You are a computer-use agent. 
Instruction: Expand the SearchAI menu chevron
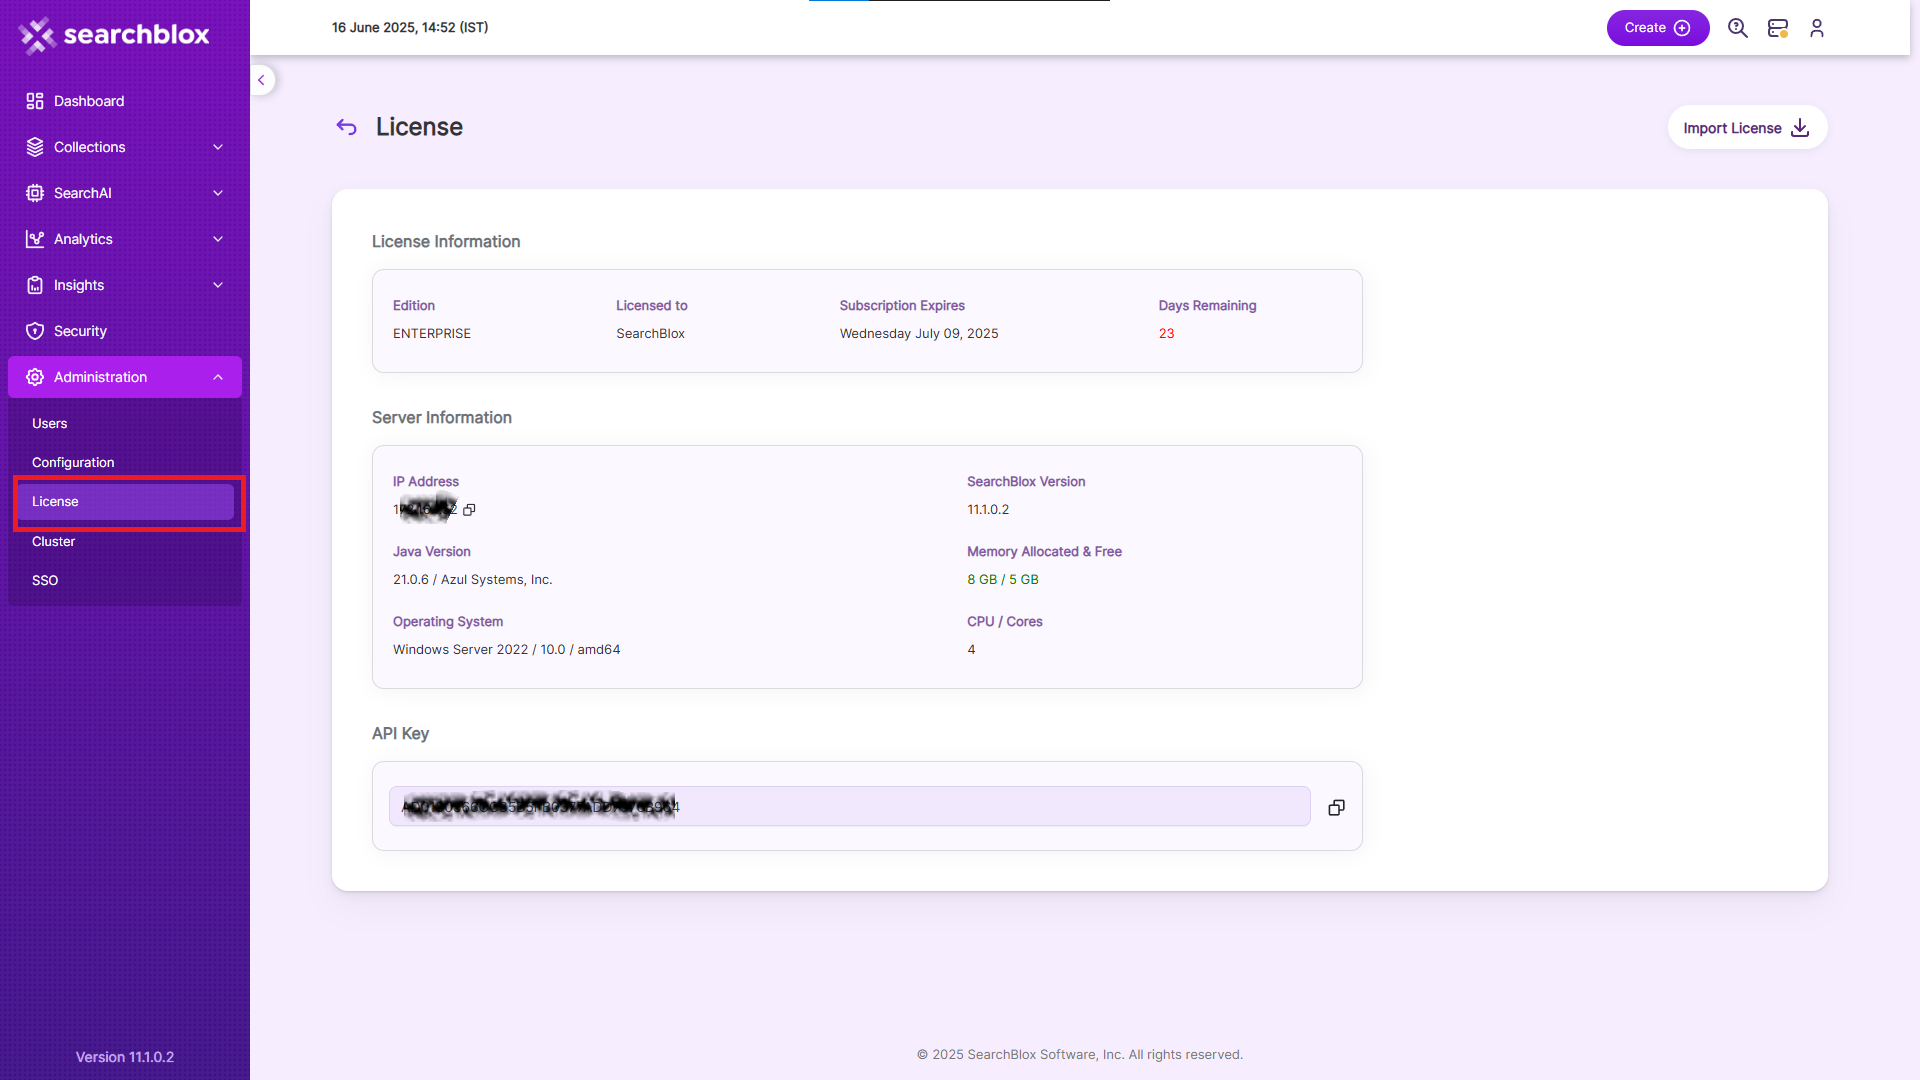point(218,193)
